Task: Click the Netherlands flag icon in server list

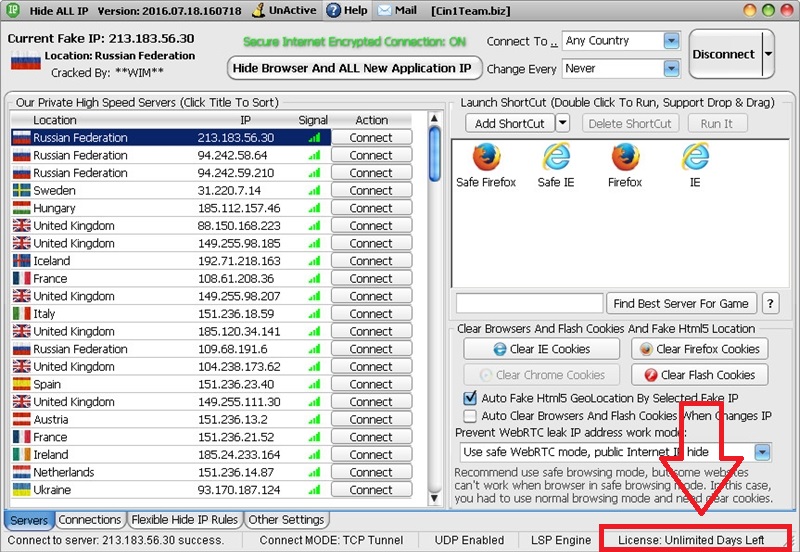Action: (21, 472)
